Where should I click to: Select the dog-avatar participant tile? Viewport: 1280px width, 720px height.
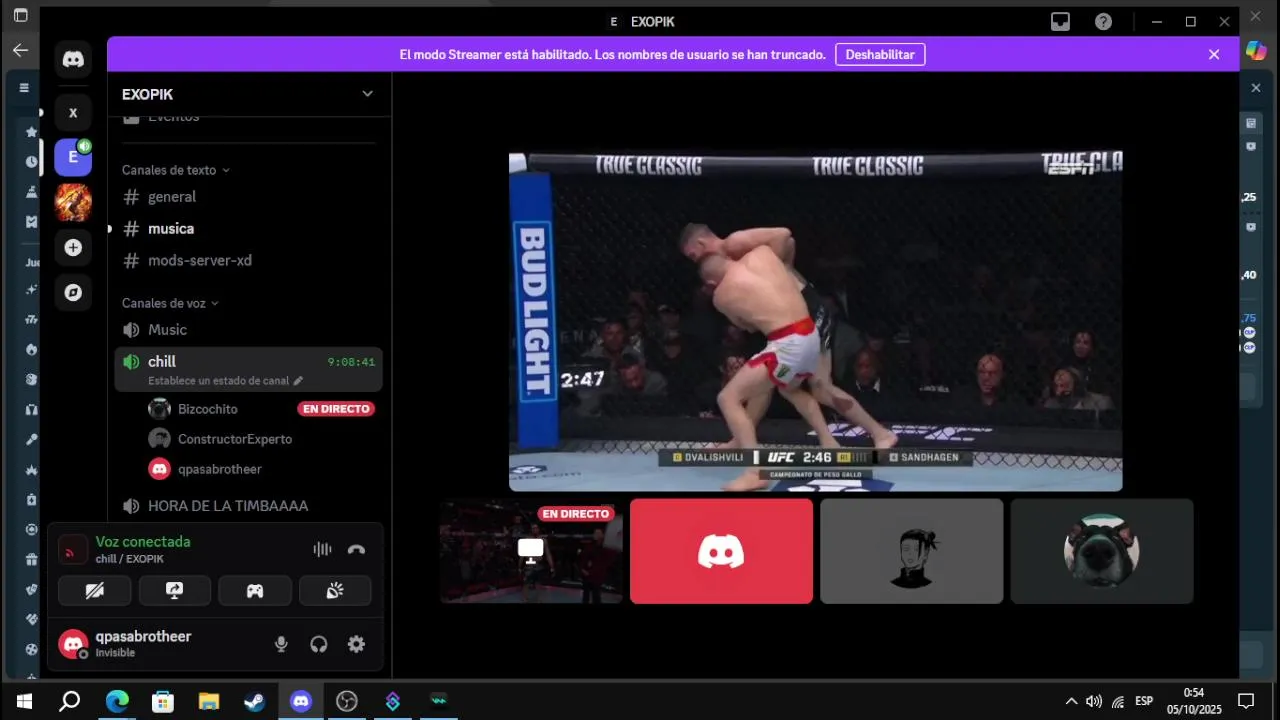tap(1101, 551)
